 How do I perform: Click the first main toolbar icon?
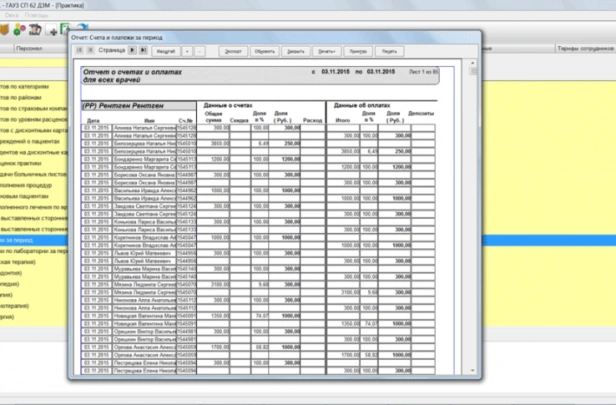6,30
